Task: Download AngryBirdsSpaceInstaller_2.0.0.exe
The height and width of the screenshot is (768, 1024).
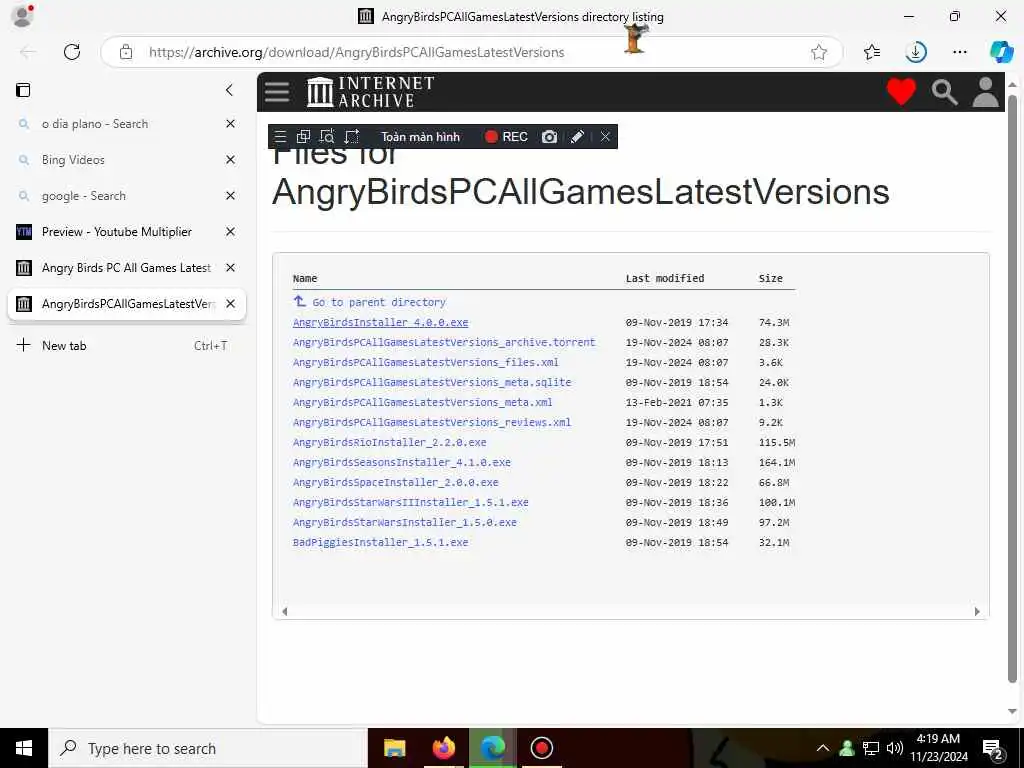Action: click(x=395, y=482)
